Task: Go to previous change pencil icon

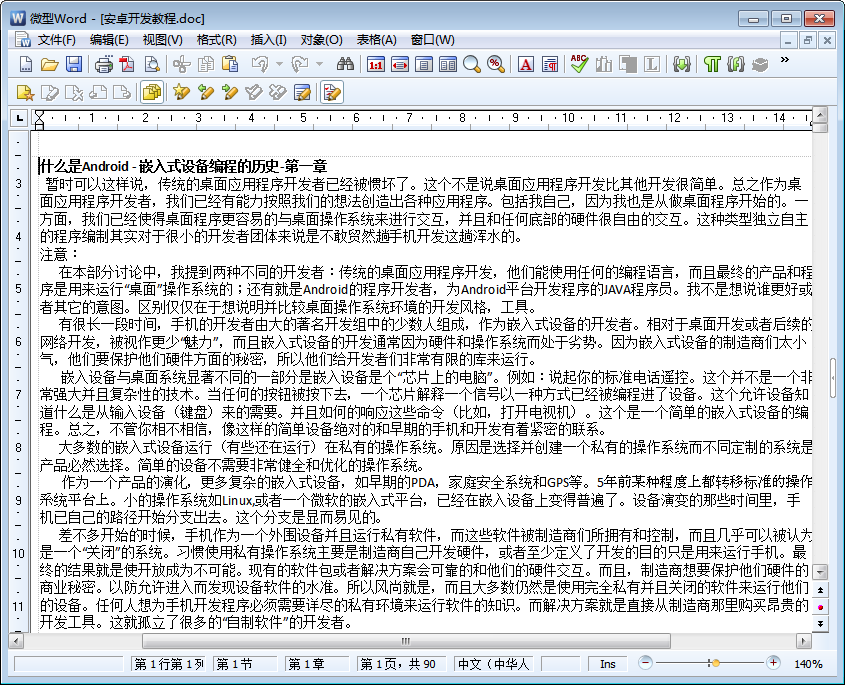Action: click(x=206, y=93)
